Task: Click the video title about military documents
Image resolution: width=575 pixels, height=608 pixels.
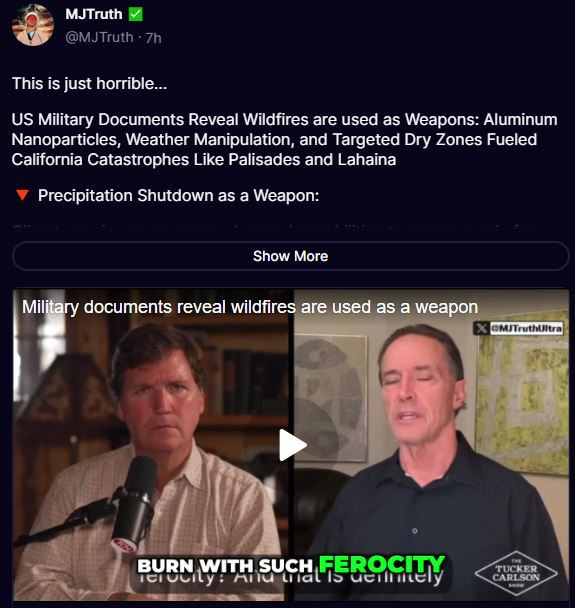Action: pyautogui.click(x=250, y=307)
